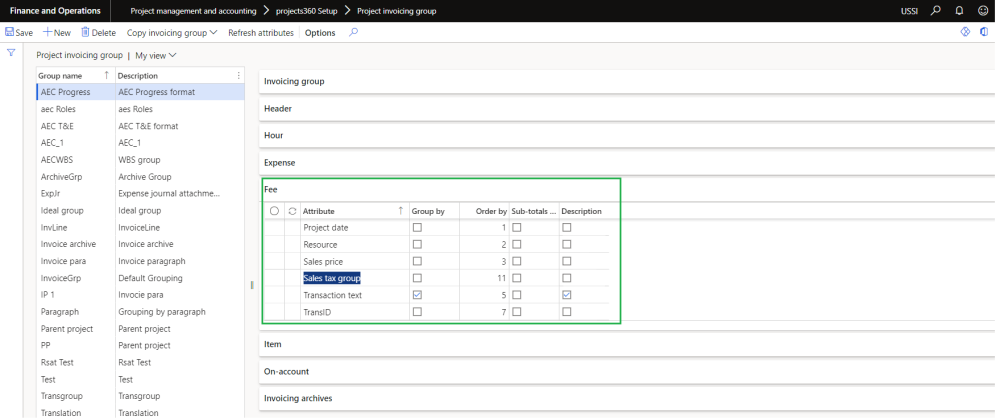Open the Options menu tab
This screenshot has width=1000, height=420.
(320, 32)
